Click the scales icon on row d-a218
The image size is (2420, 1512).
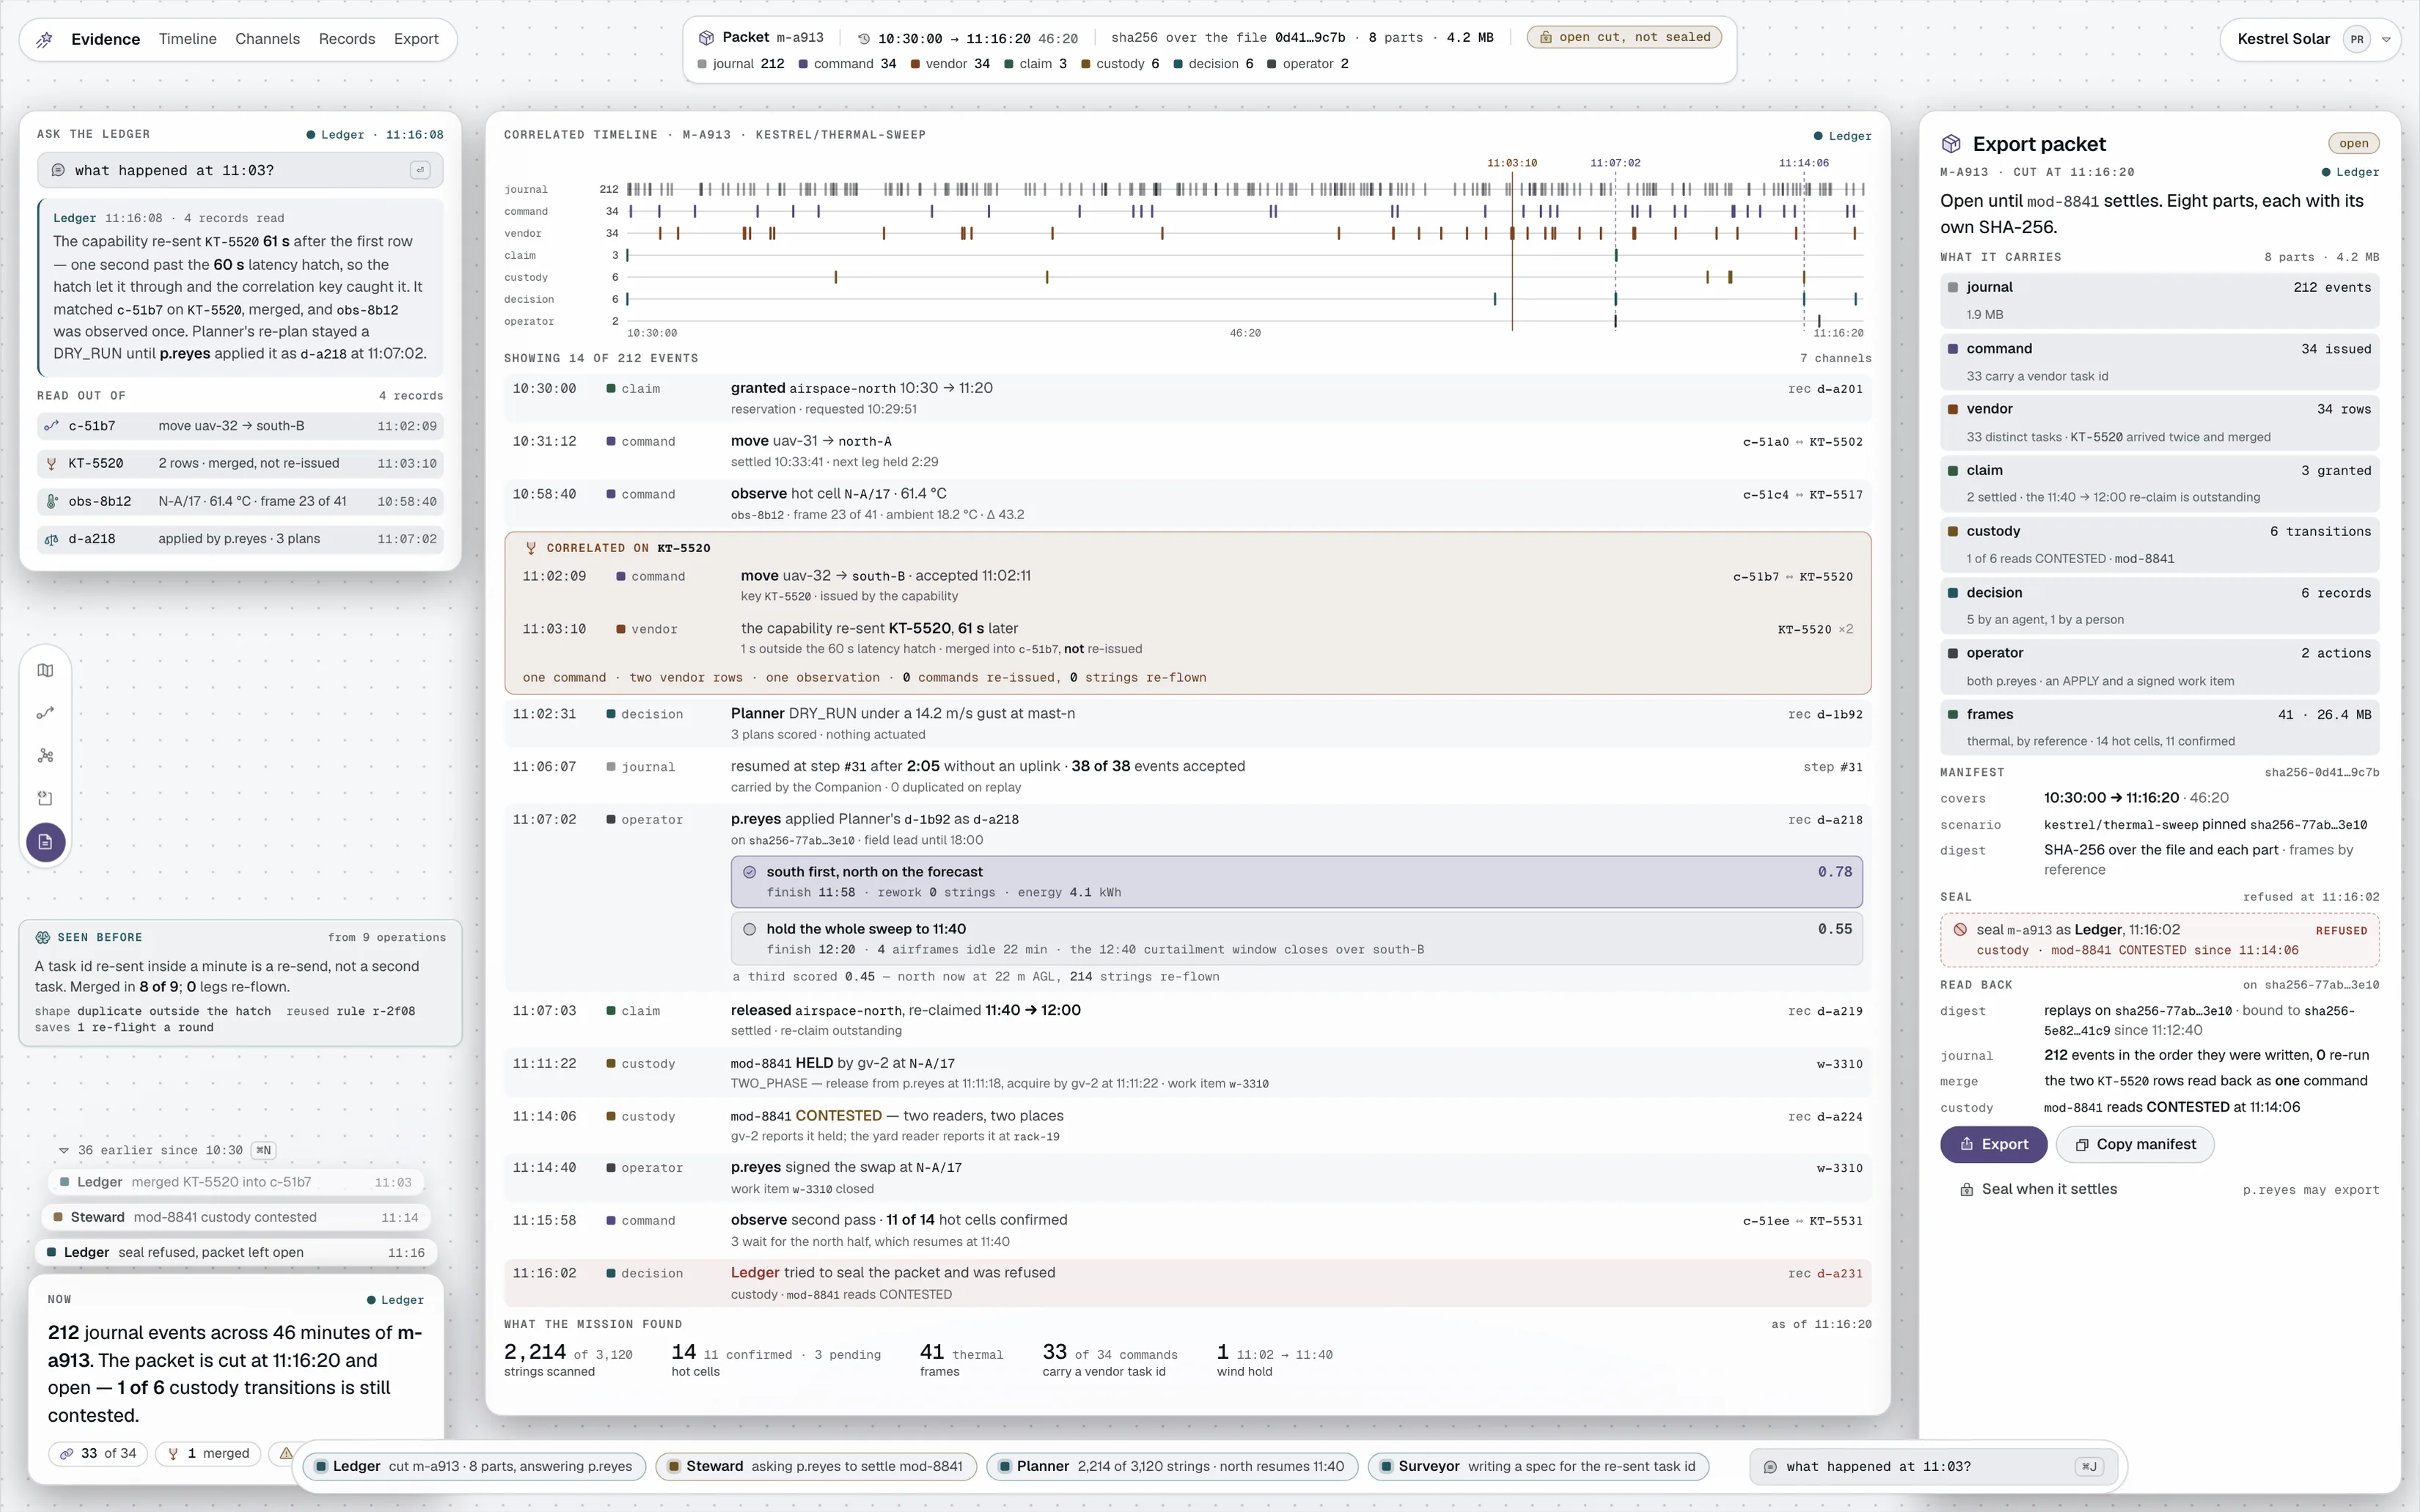point(52,539)
